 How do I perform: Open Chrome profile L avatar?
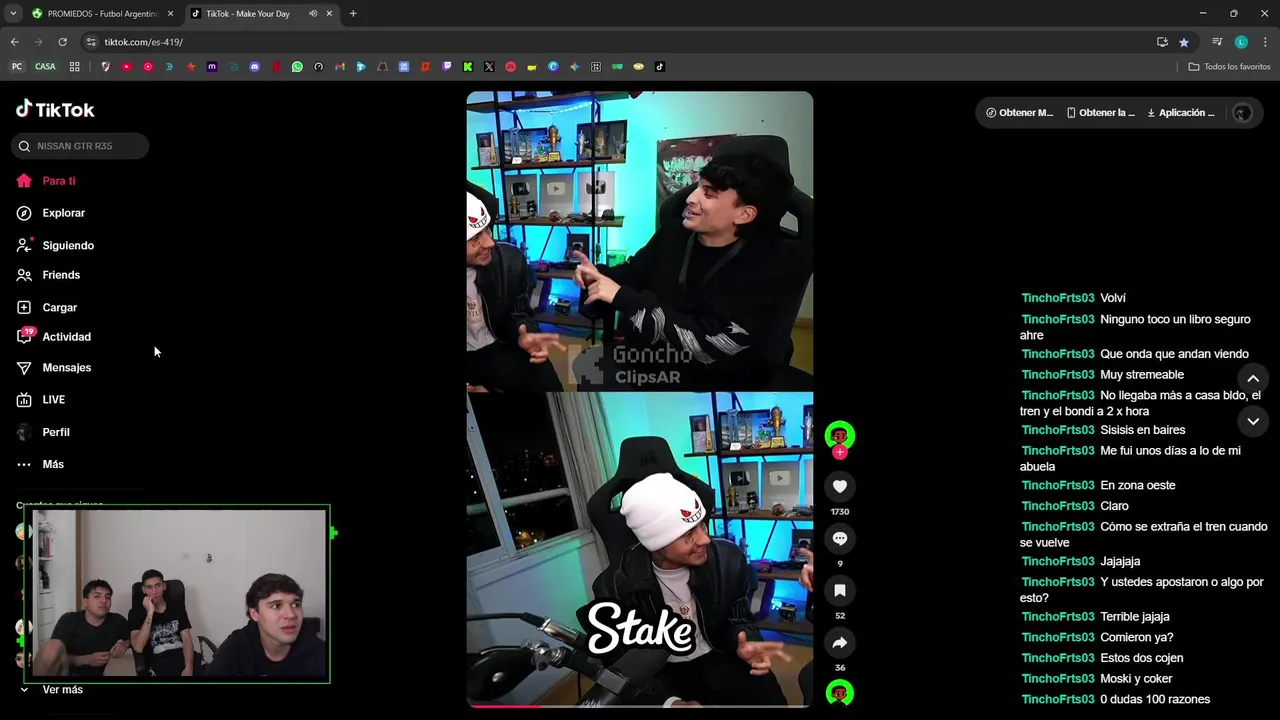1241,42
